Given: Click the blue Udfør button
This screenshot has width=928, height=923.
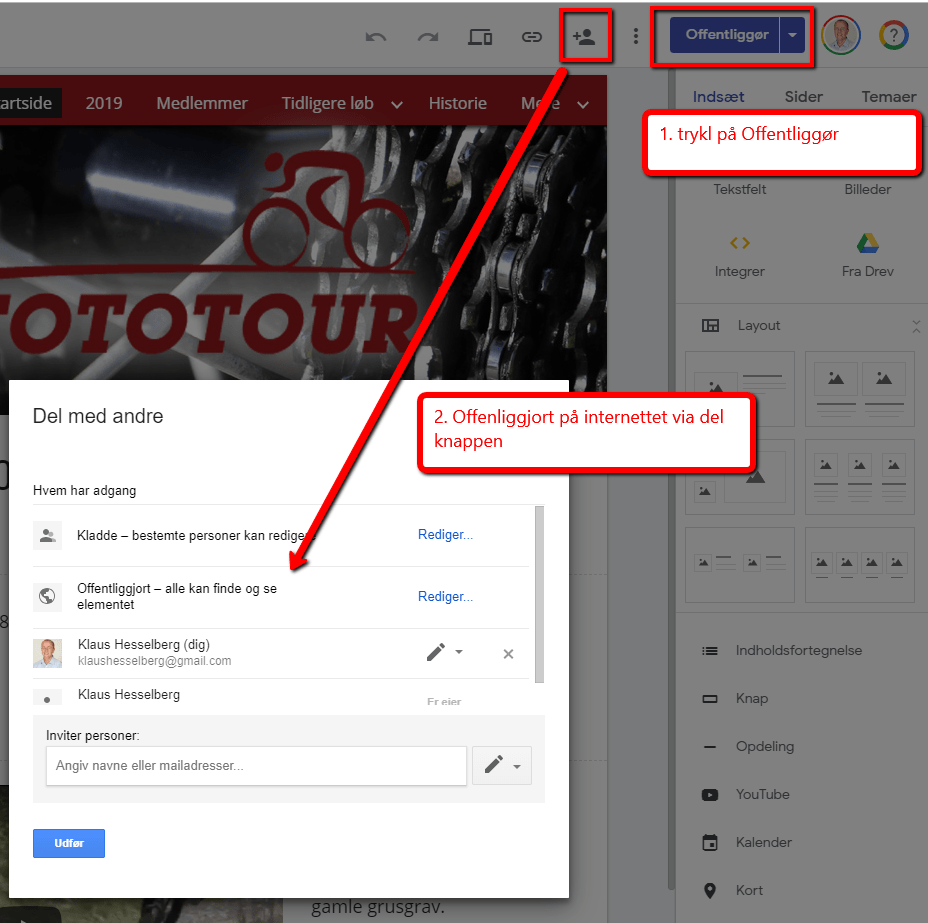Looking at the screenshot, I should (69, 843).
